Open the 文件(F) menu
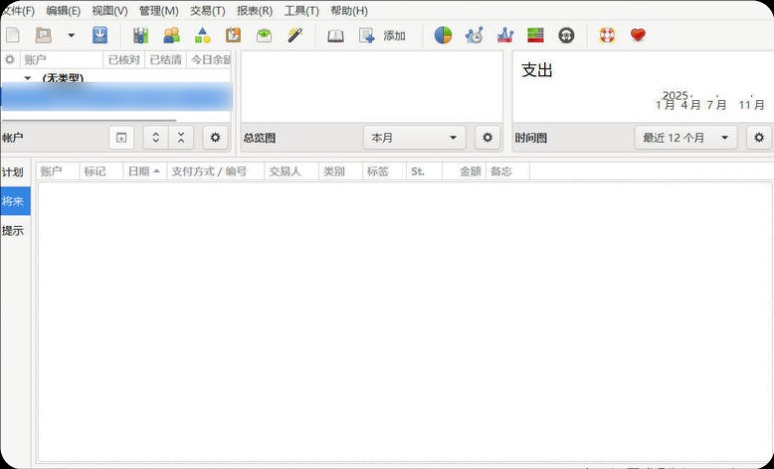Screen dimensions: 774x469 point(18,11)
